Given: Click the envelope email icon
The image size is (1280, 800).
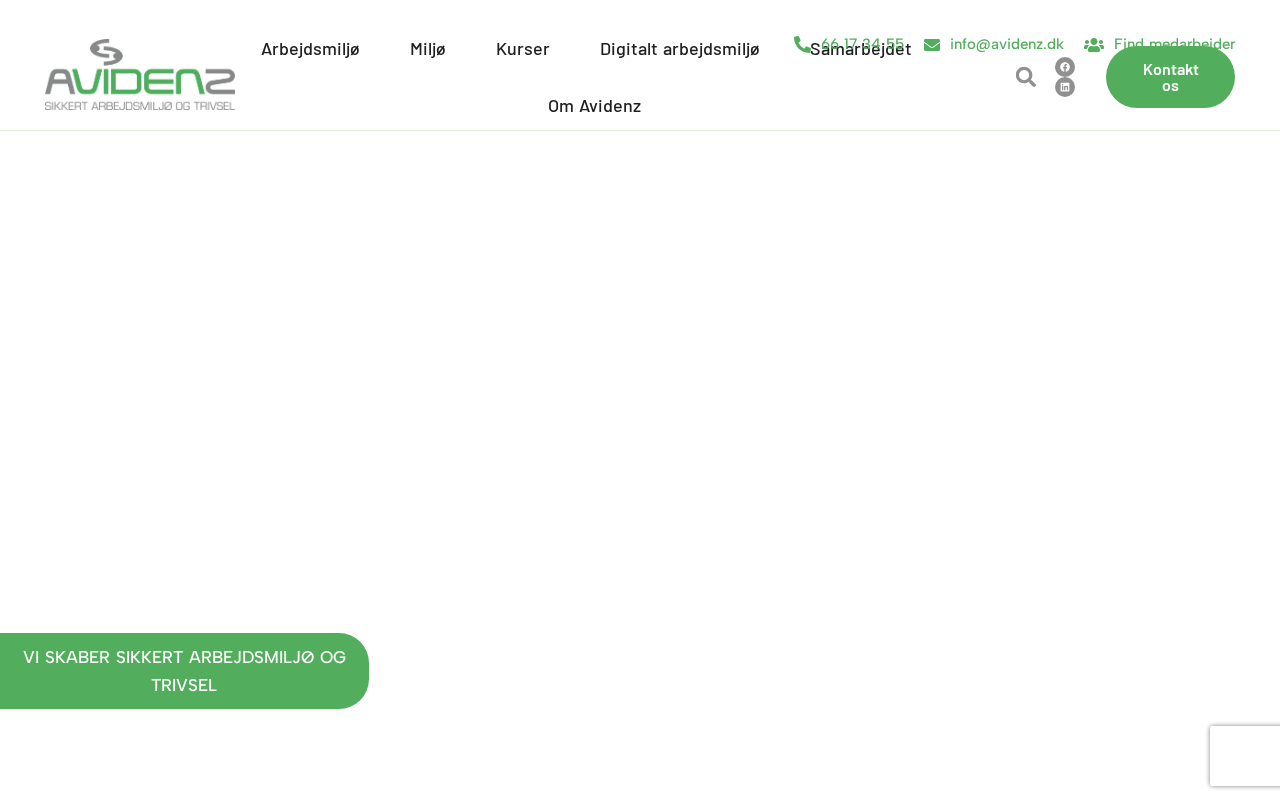Looking at the screenshot, I should (x=932, y=44).
